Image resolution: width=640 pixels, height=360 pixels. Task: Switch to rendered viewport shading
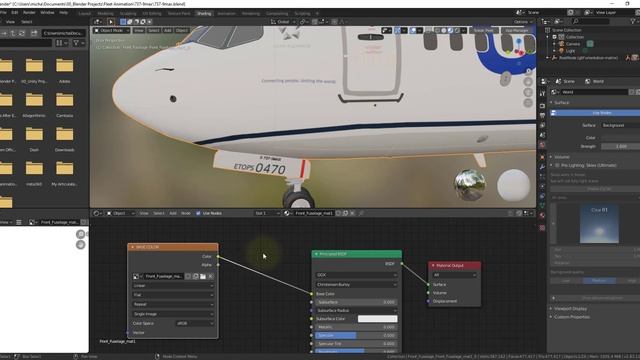[457, 30]
